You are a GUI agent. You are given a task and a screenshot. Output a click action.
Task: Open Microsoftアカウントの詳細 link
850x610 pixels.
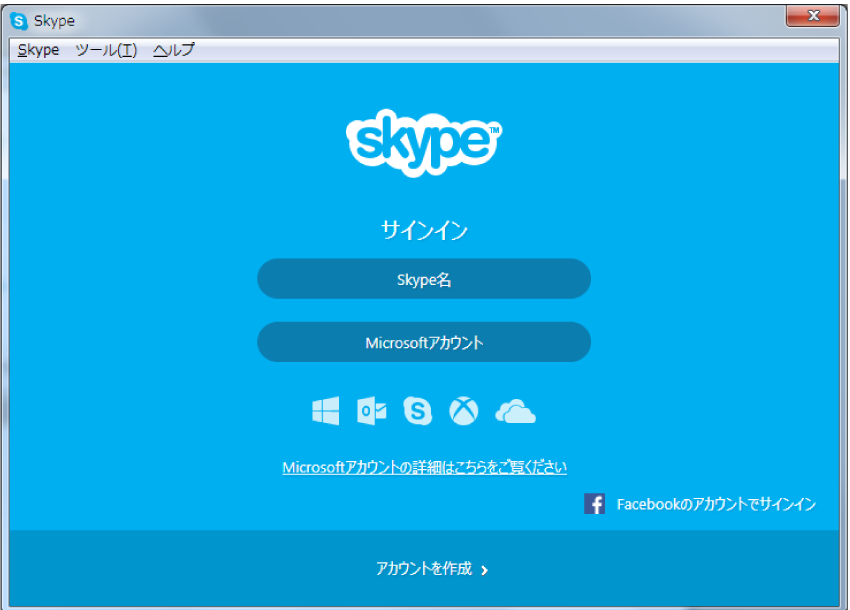pos(424,467)
